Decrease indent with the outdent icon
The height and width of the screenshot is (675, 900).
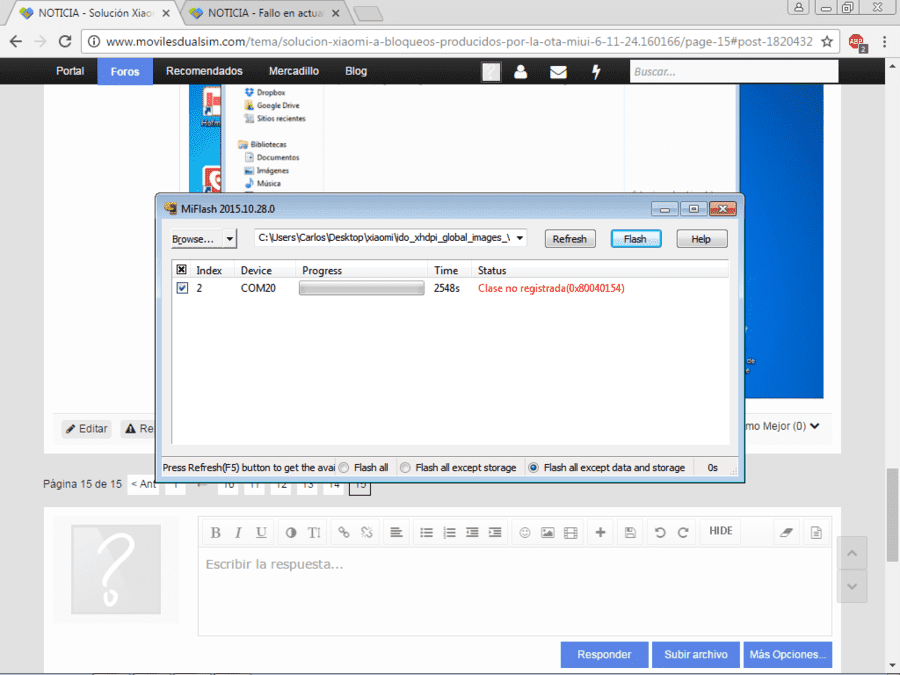(472, 533)
